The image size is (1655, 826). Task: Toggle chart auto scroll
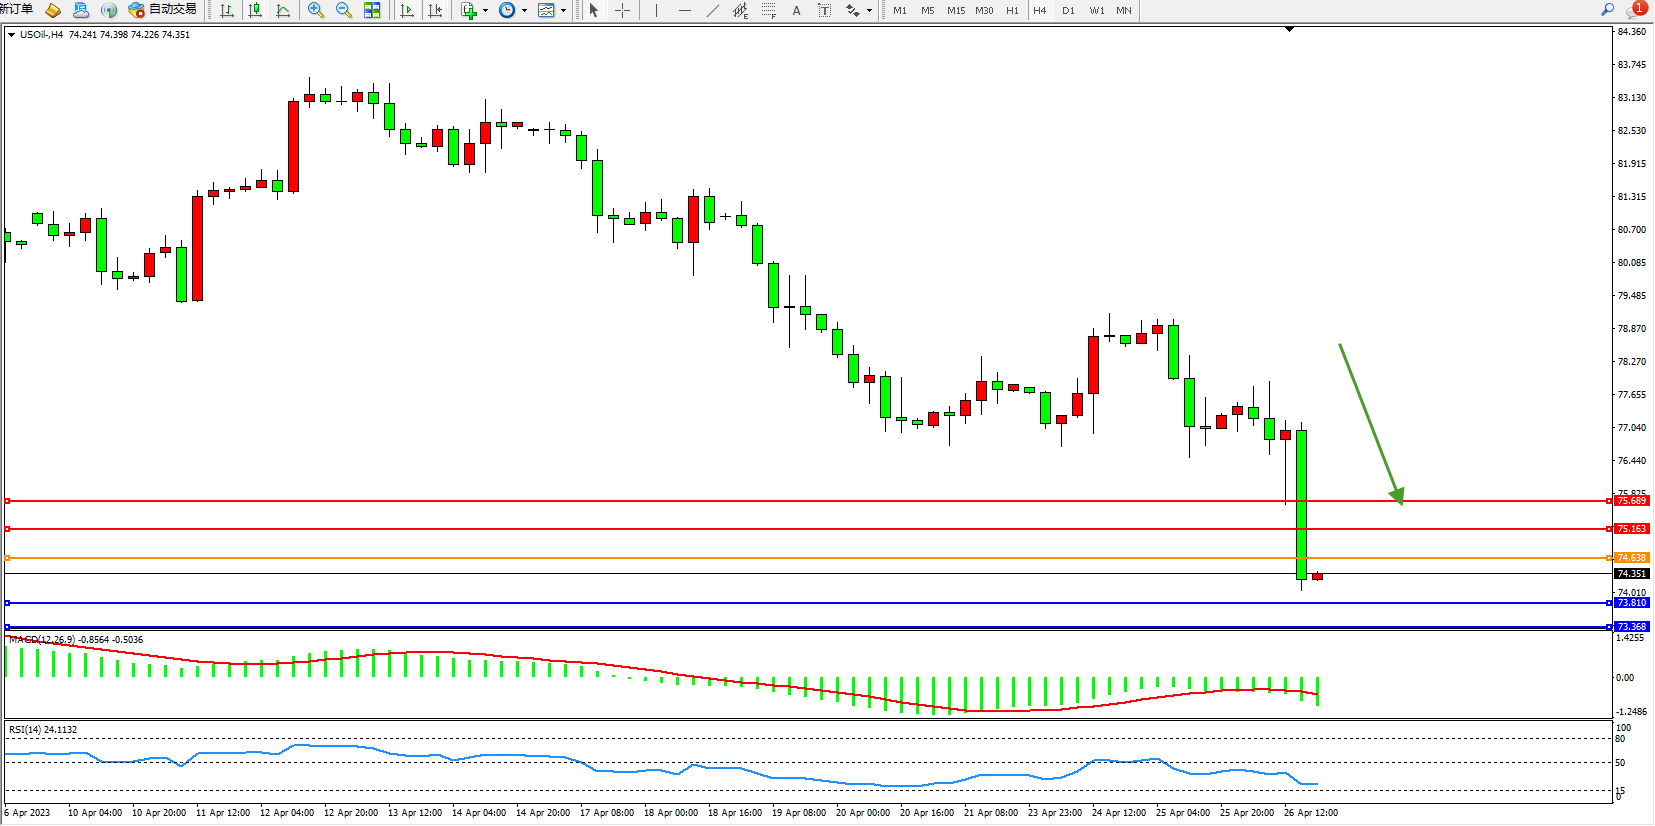point(407,10)
